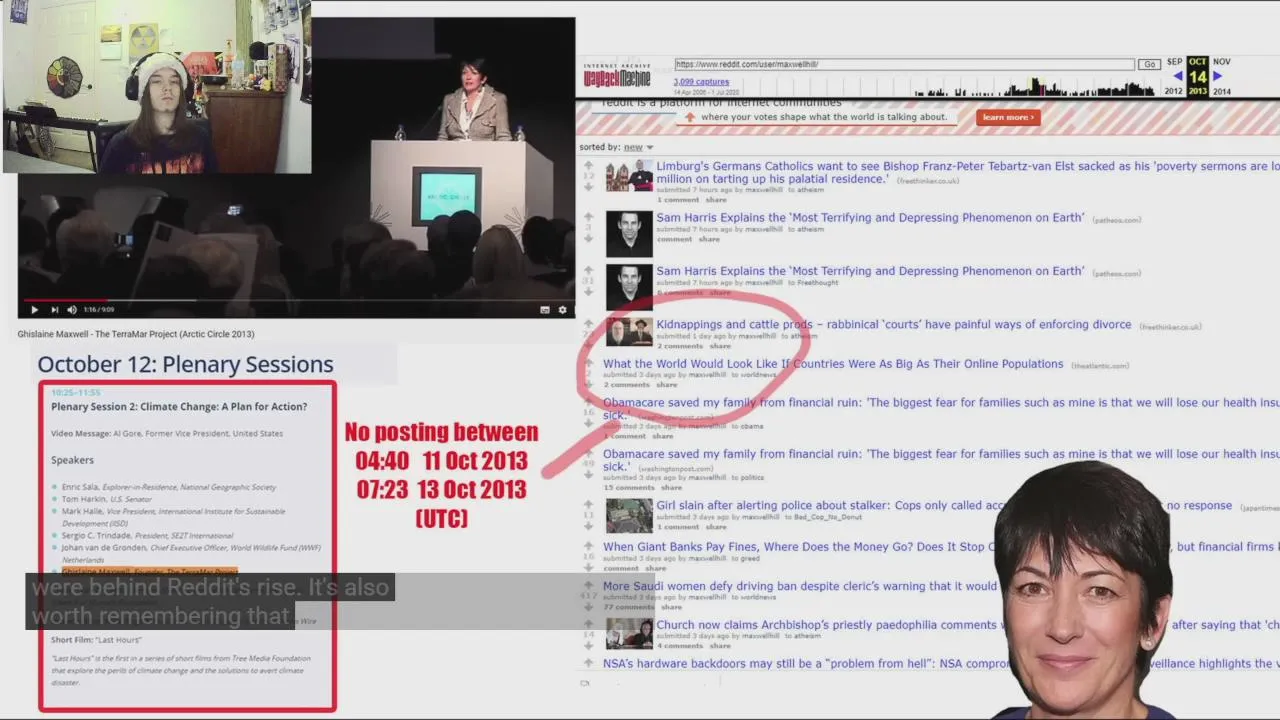Focus the Wayback Machine URL field
The width and height of the screenshot is (1280, 720).
904,64
